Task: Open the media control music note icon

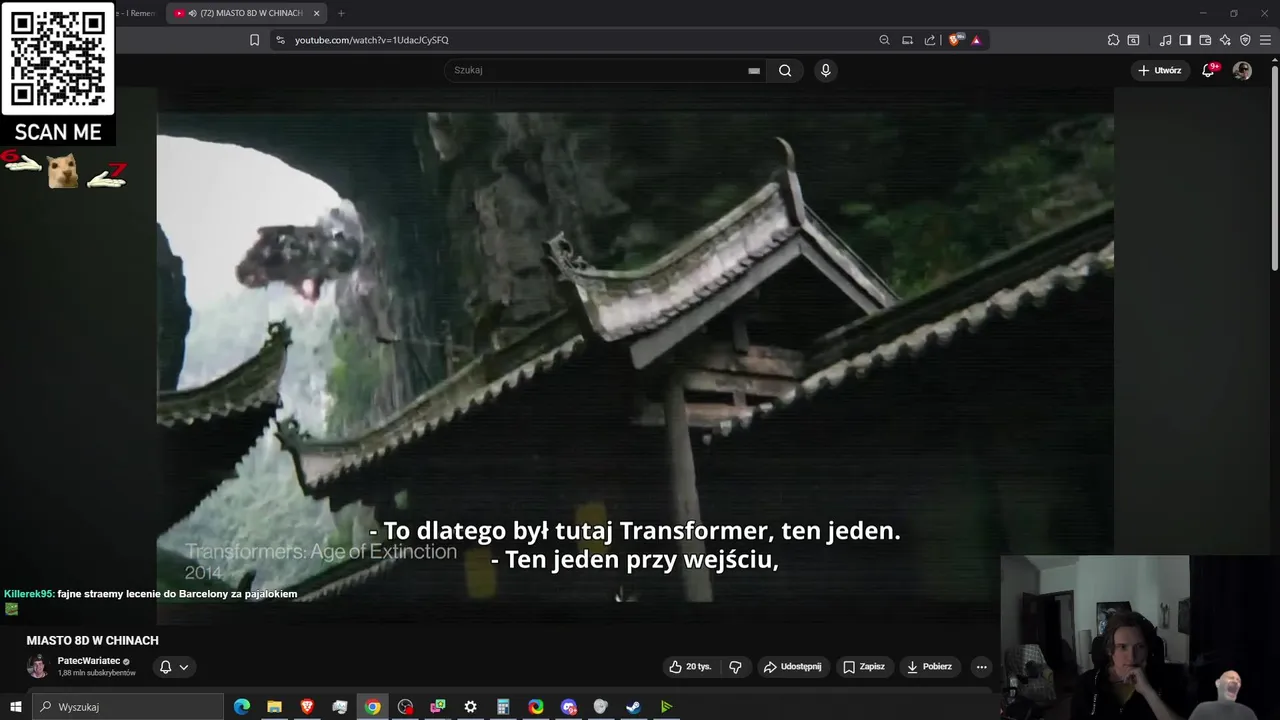Action: [x=1165, y=40]
